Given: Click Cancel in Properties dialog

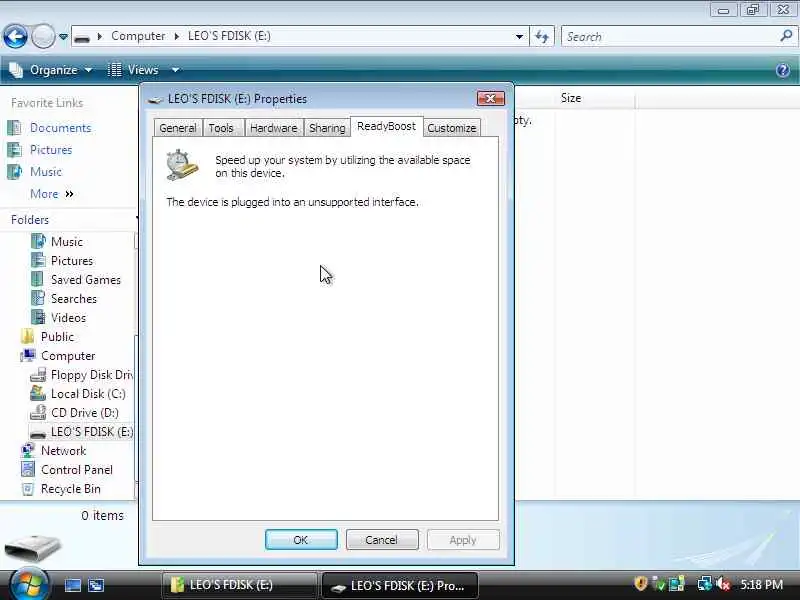Looking at the screenshot, I should 382,540.
